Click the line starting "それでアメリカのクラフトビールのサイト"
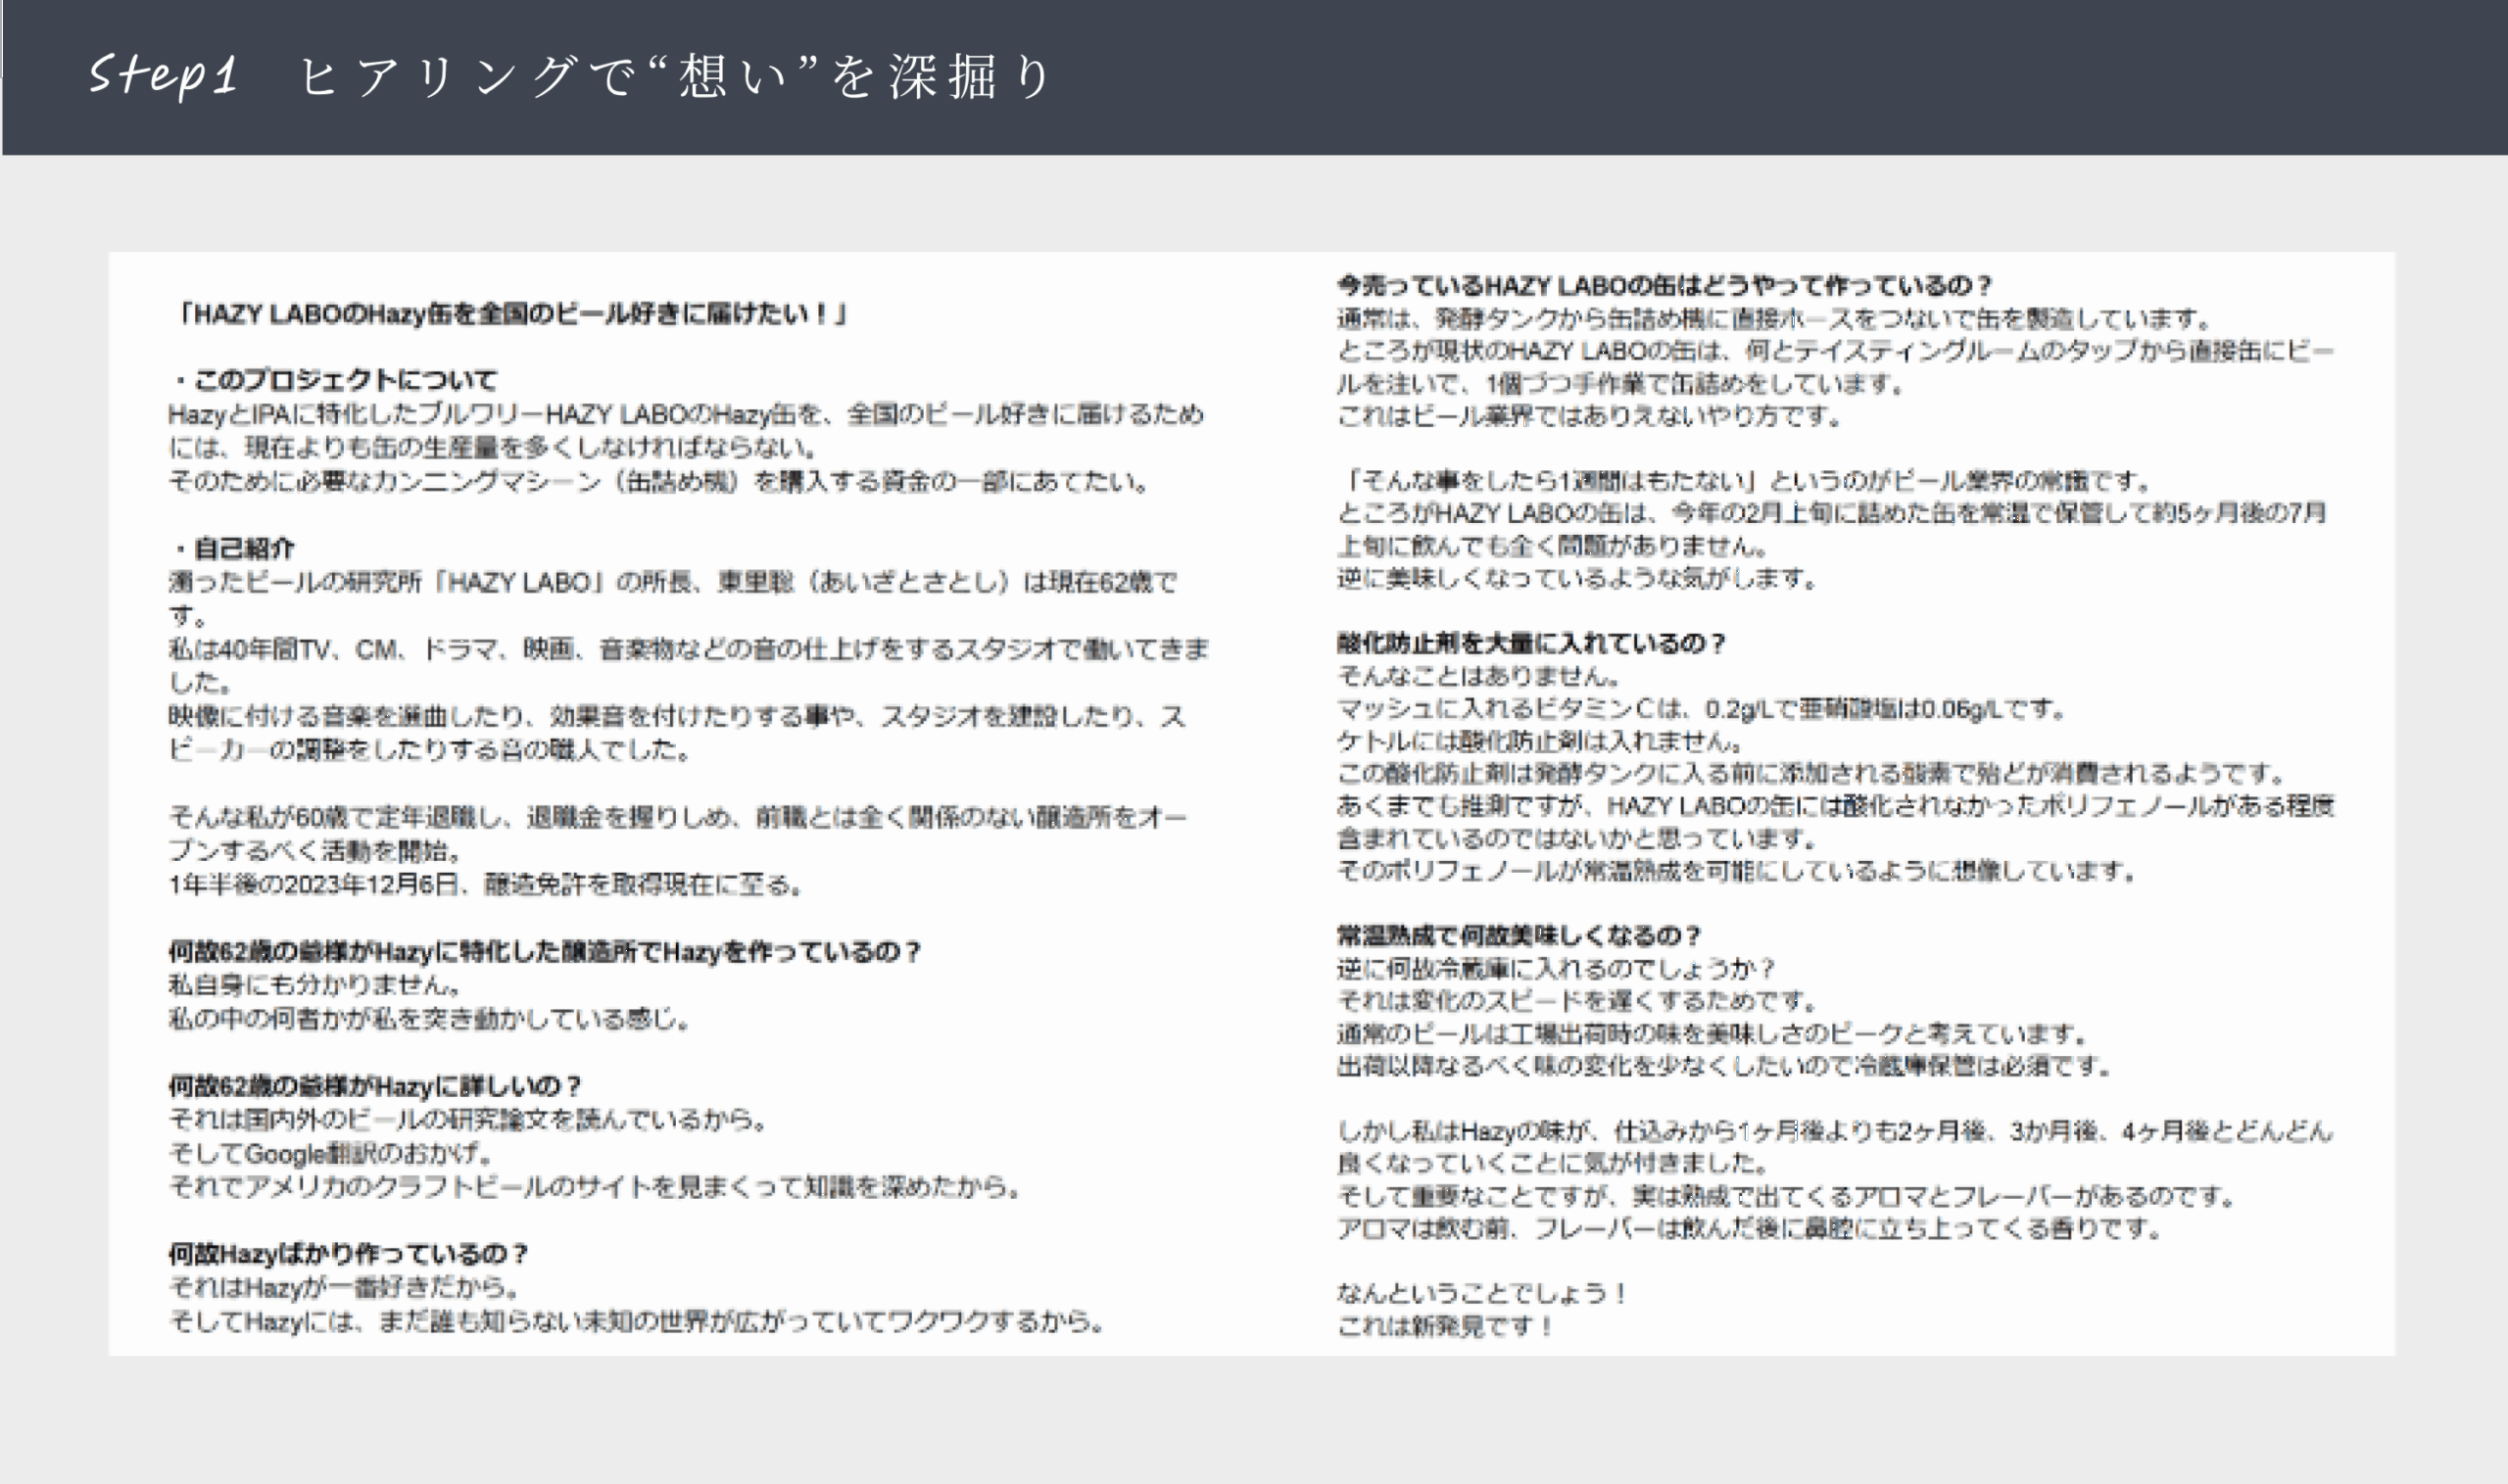 [596, 1187]
